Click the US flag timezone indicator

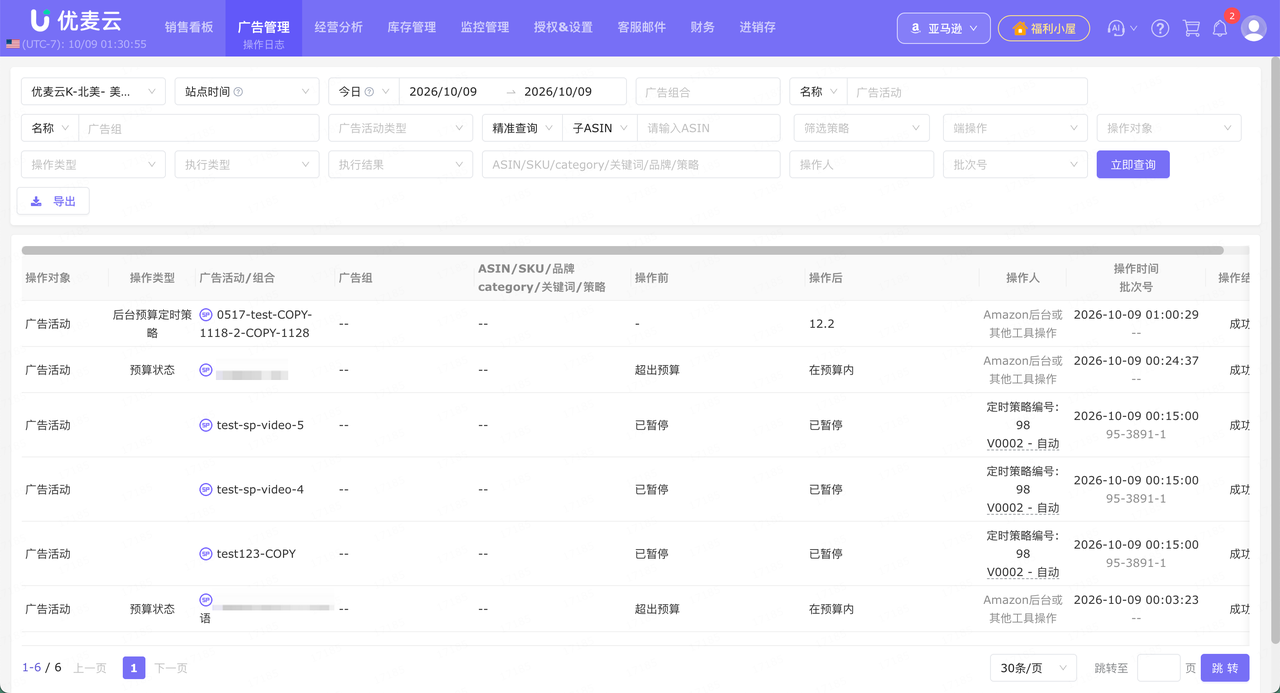(x=12, y=44)
